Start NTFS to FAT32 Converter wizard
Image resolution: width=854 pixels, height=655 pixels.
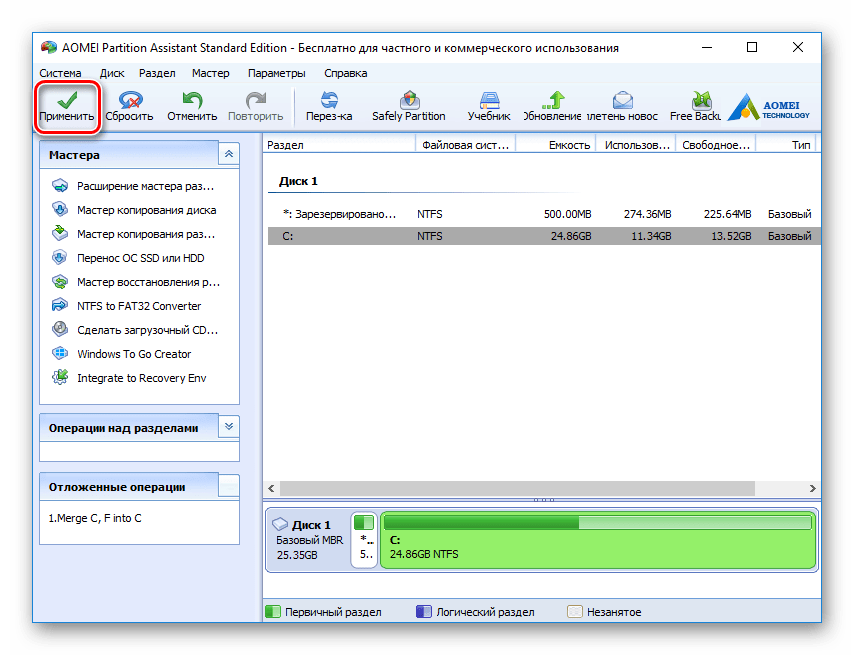pos(138,306)
